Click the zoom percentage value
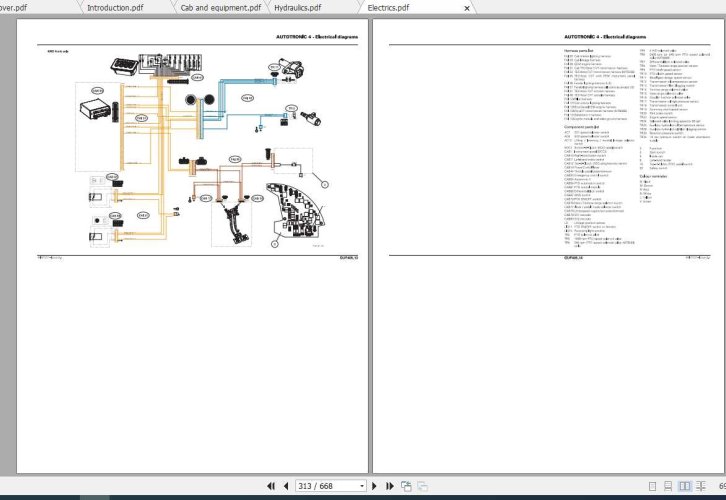This screenshot has height=500, width=726. point(722,486)
